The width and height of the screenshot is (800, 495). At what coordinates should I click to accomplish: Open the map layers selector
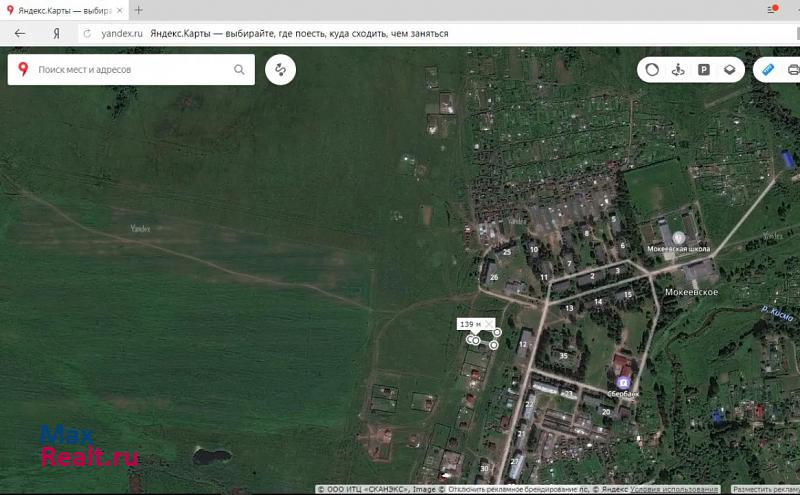[x=730, y=70]
